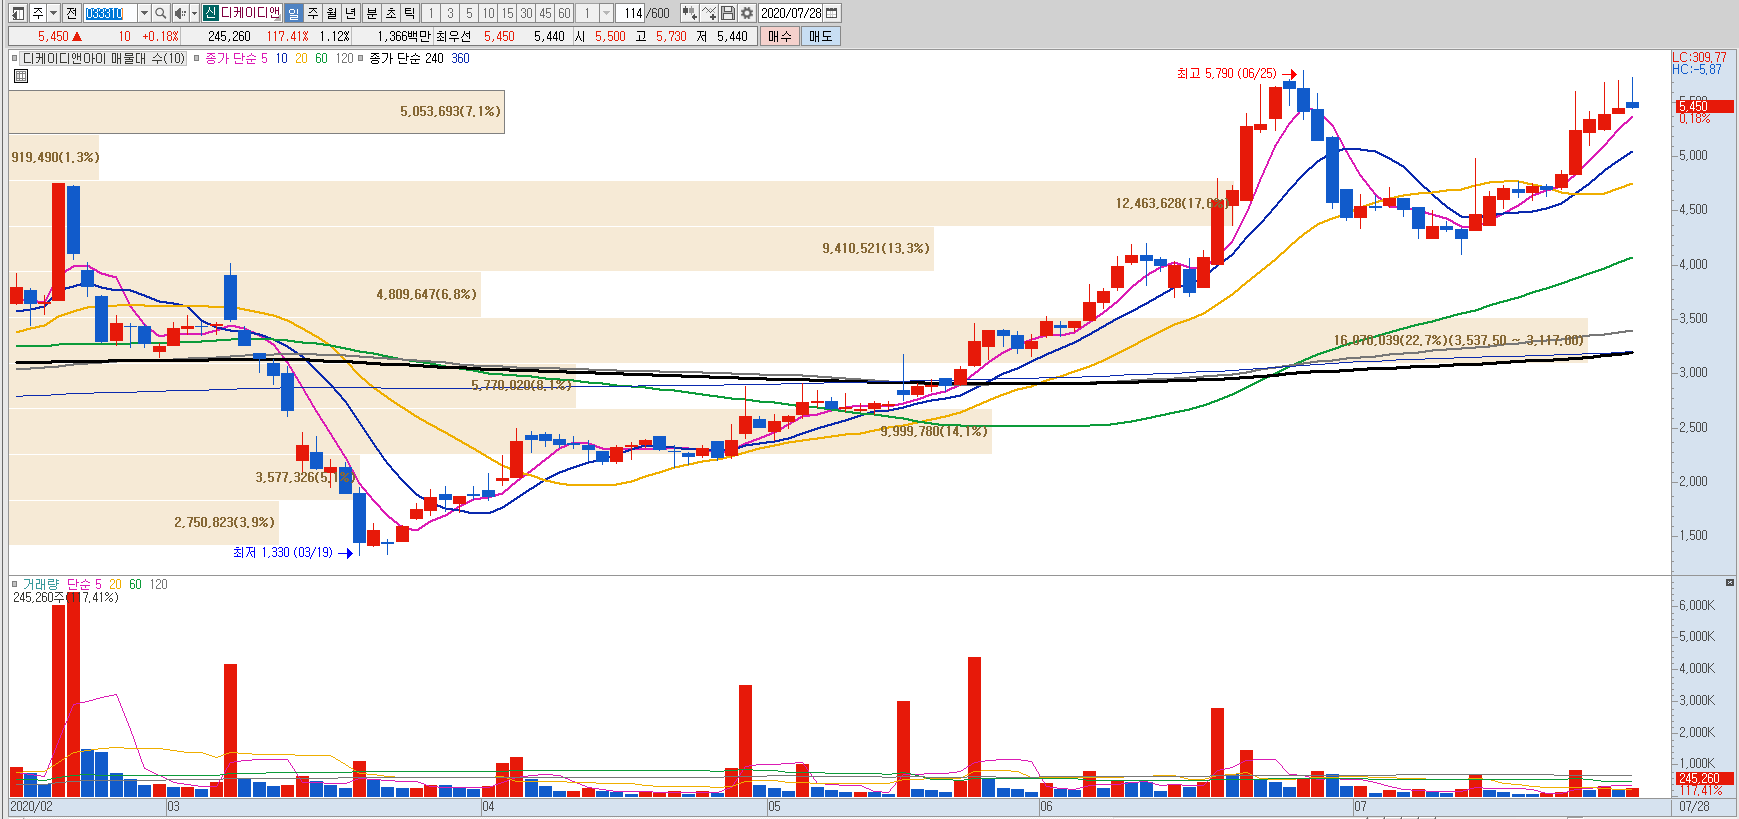Click the chart layout icon in the toolbar's left corner
1739x819 pixels.
point(18,13)
